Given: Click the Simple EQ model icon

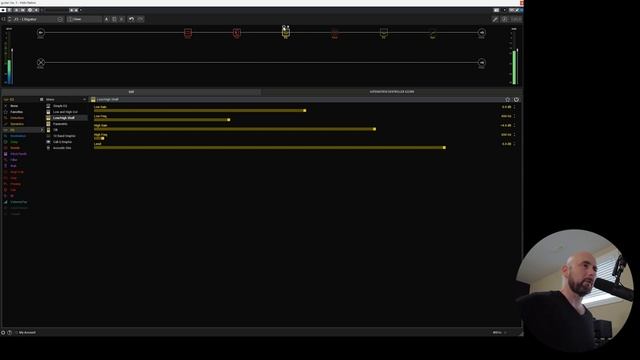Looking at the screenshot, I should point(48,106).
